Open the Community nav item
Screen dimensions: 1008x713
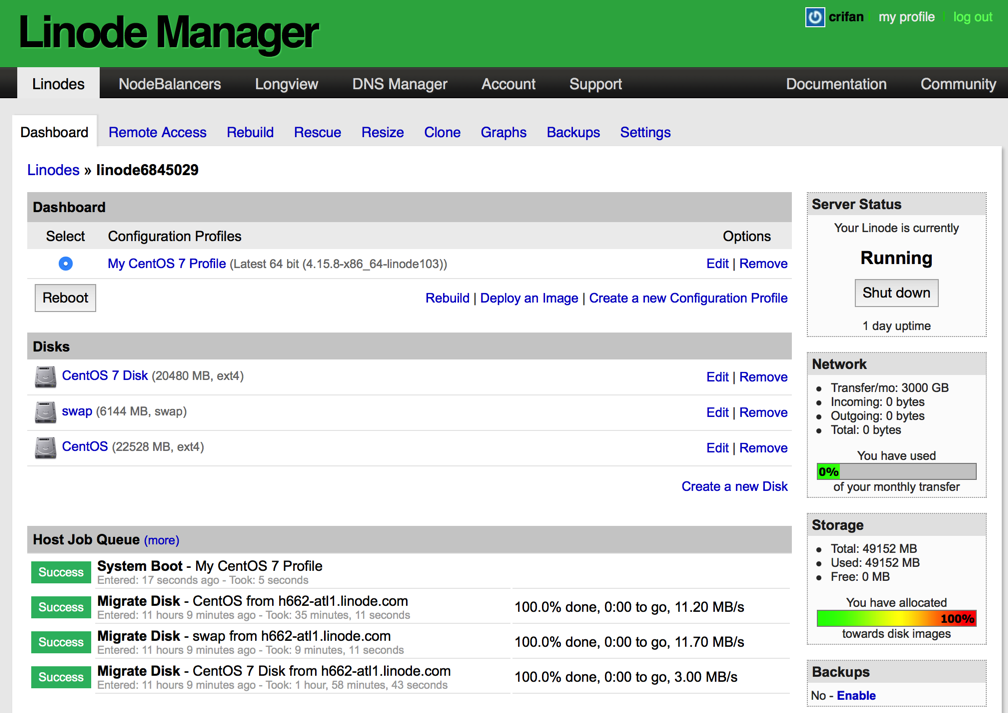coord(958,84)
